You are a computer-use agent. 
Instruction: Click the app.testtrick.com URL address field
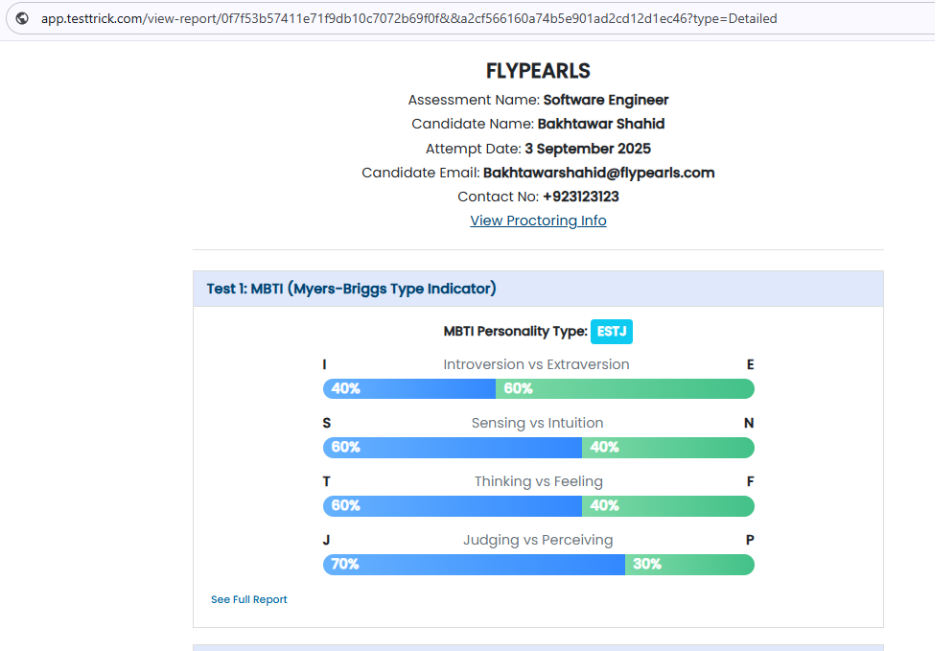408,19
